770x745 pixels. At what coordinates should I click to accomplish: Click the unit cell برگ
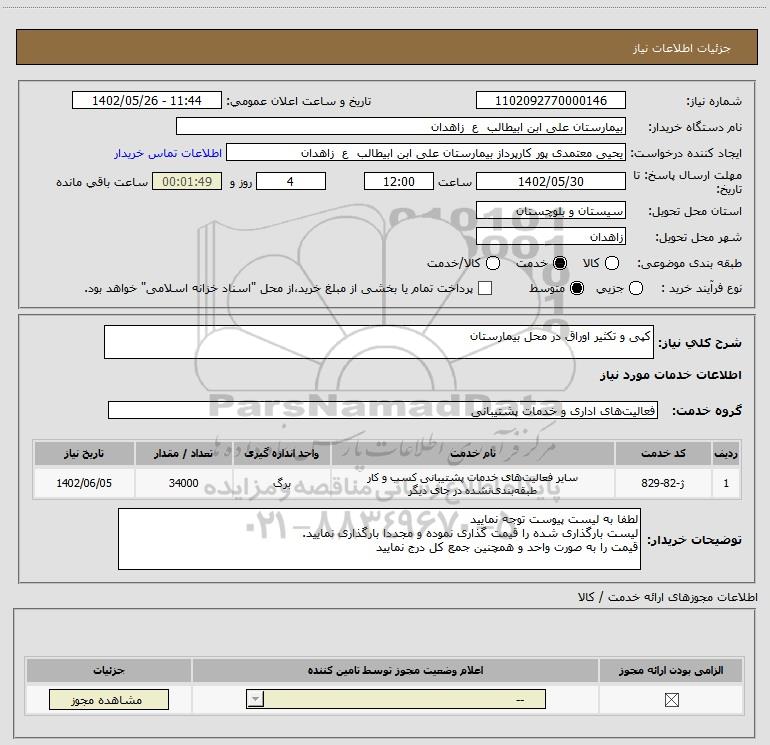coord(282,483)
